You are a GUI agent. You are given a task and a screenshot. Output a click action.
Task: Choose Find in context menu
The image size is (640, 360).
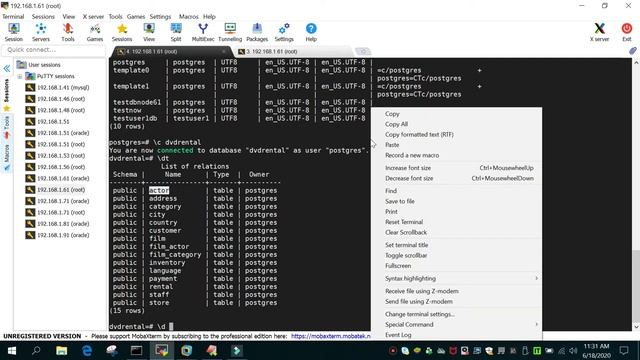[x=457, y=191]
